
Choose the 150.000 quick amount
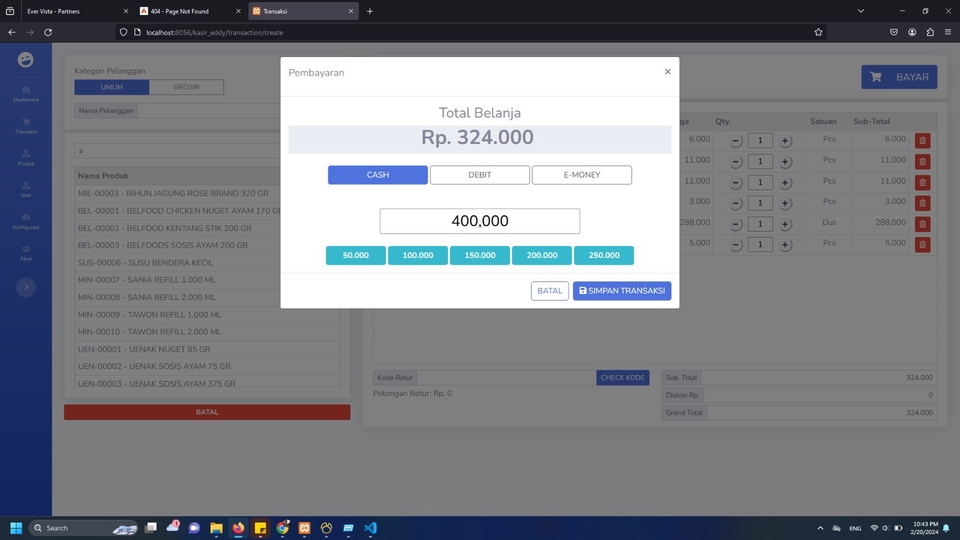479,255
